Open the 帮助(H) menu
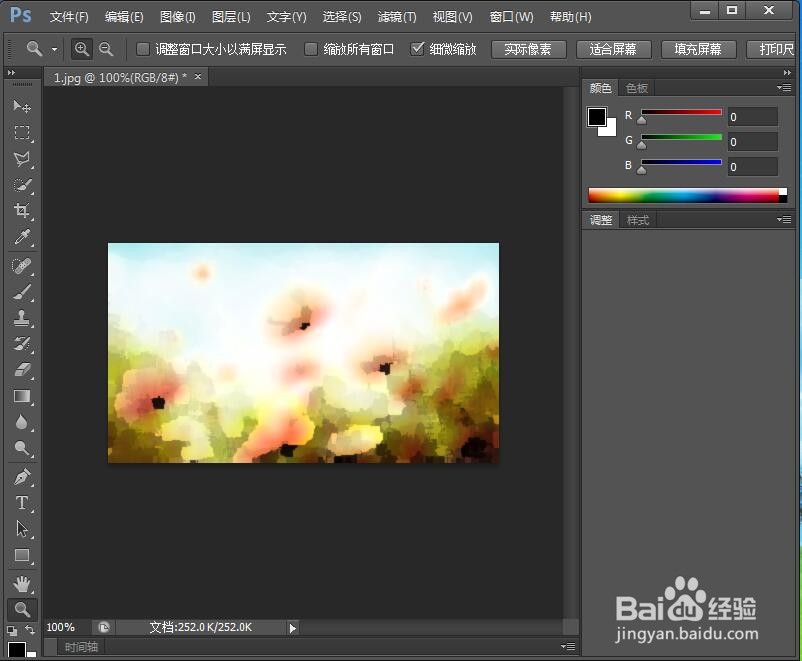This screenshot has height=661, width=802. [570, 17]
